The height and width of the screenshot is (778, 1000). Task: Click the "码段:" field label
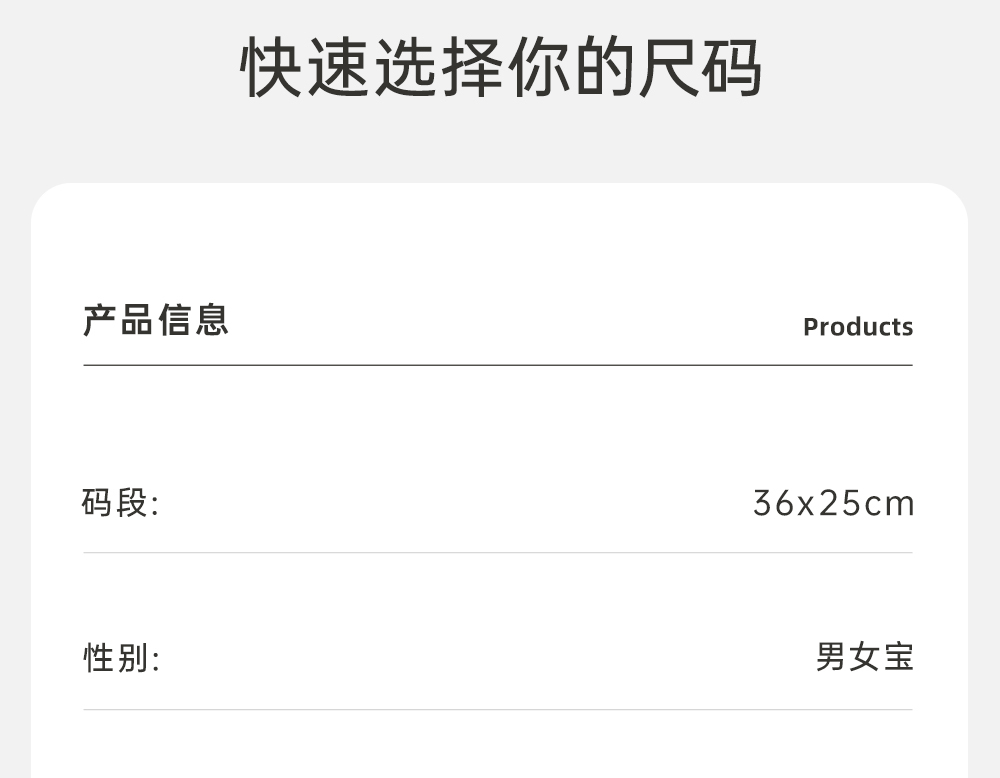click(x=120, y=503)
